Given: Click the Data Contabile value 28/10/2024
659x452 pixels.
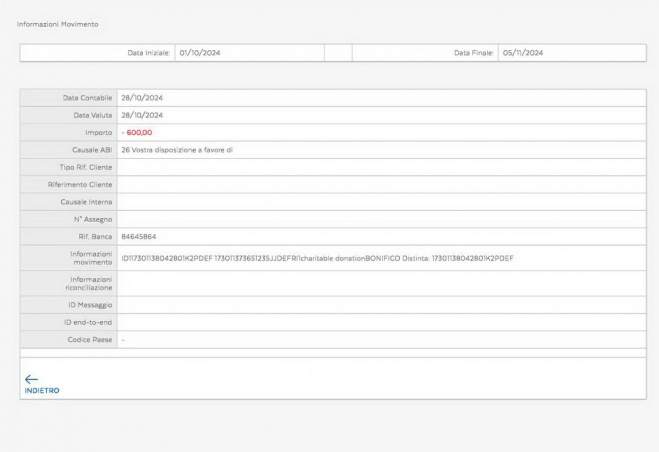Looking at the screenshot, I should pyautogui.click(x=142, y=98).
